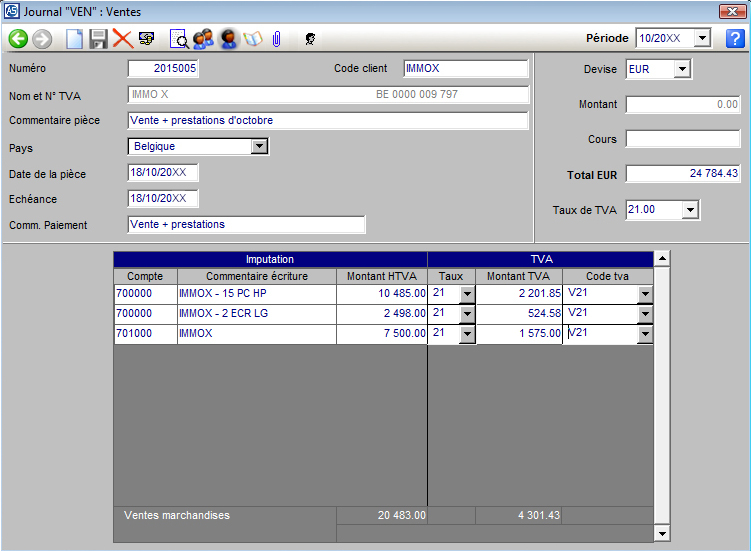Click the red X delete icon
Screen dimensions: 751x551
122,39
